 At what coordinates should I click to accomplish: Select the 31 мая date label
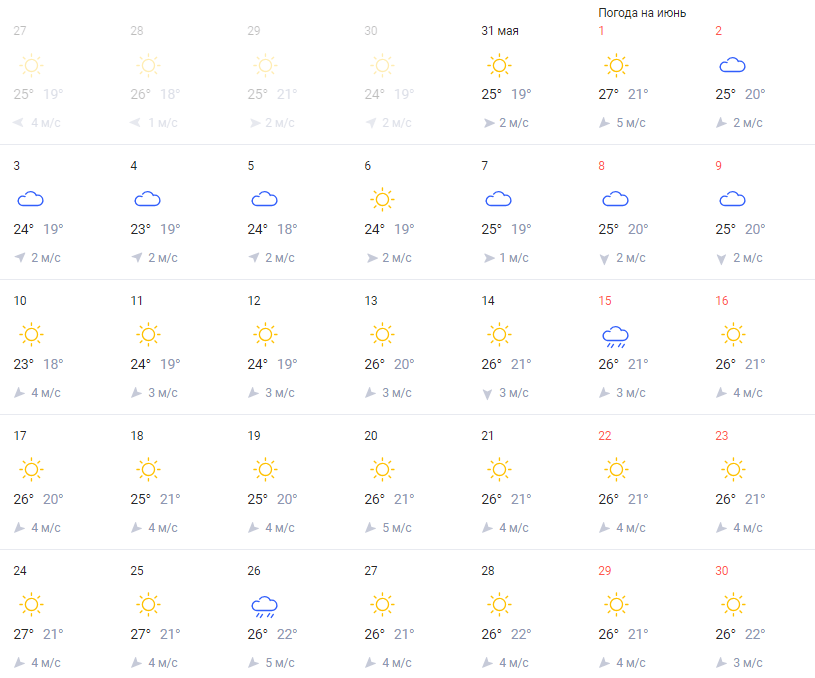tap(499, 31)
